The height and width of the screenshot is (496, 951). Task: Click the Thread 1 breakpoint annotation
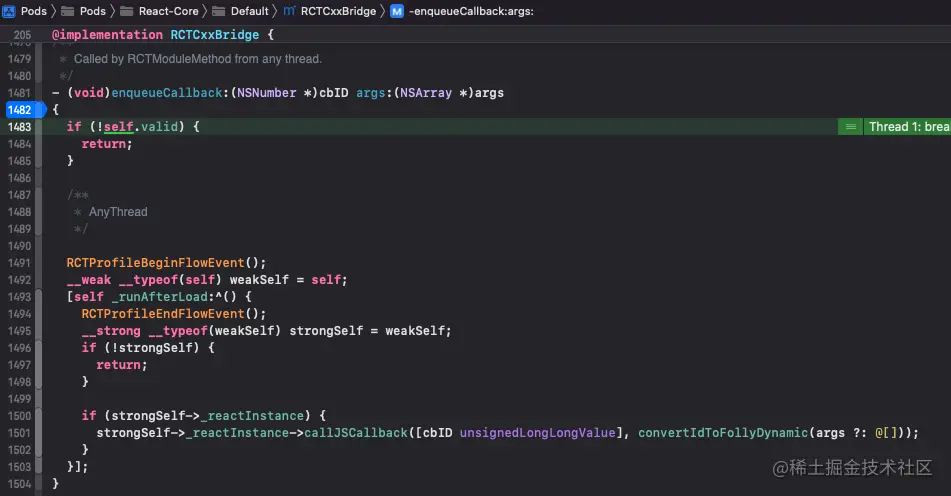click(x=907, y=127)
